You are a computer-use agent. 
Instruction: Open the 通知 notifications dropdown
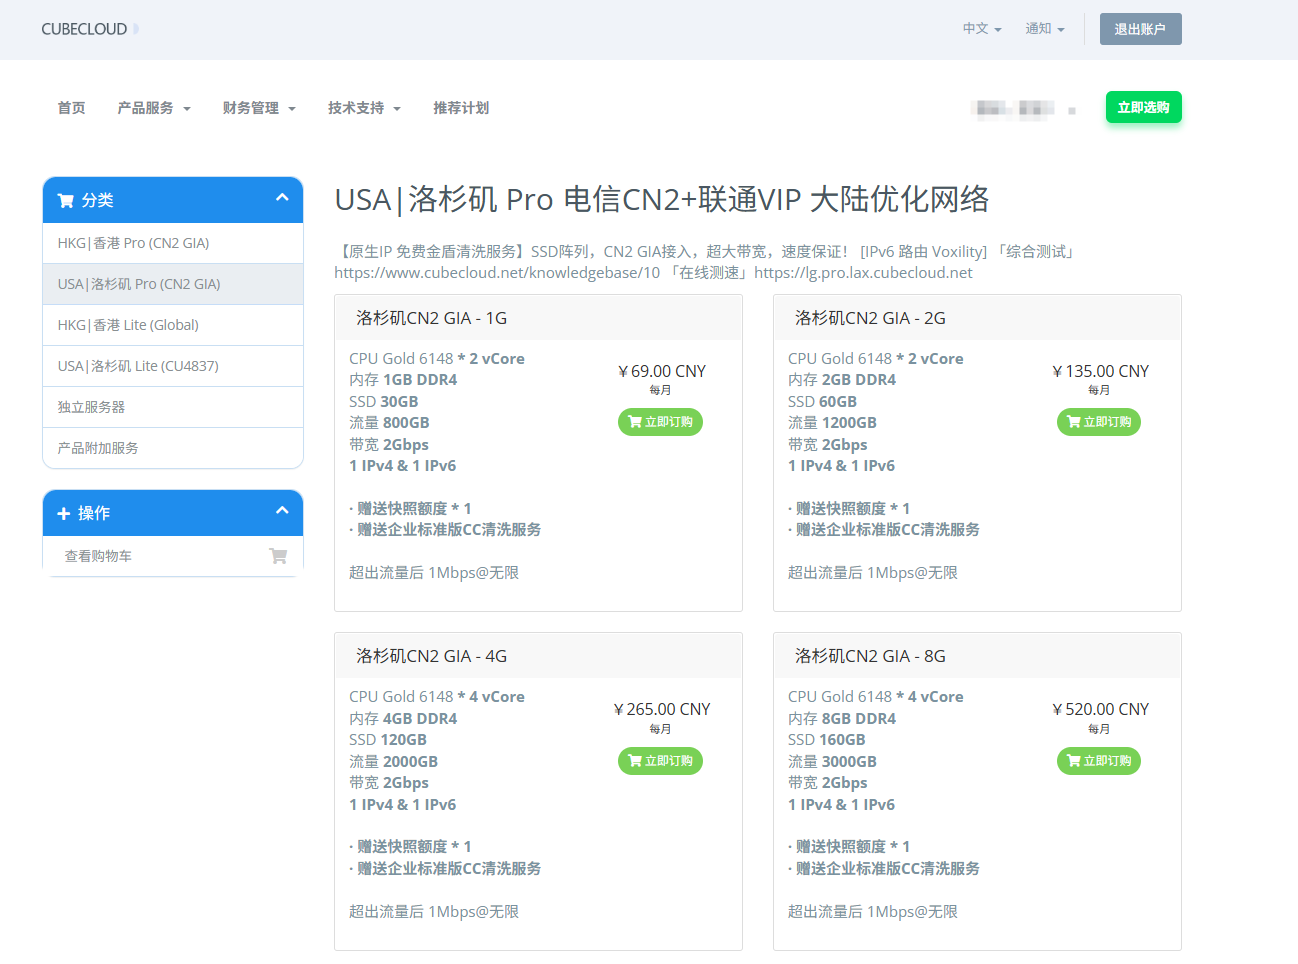point(1044,29)
